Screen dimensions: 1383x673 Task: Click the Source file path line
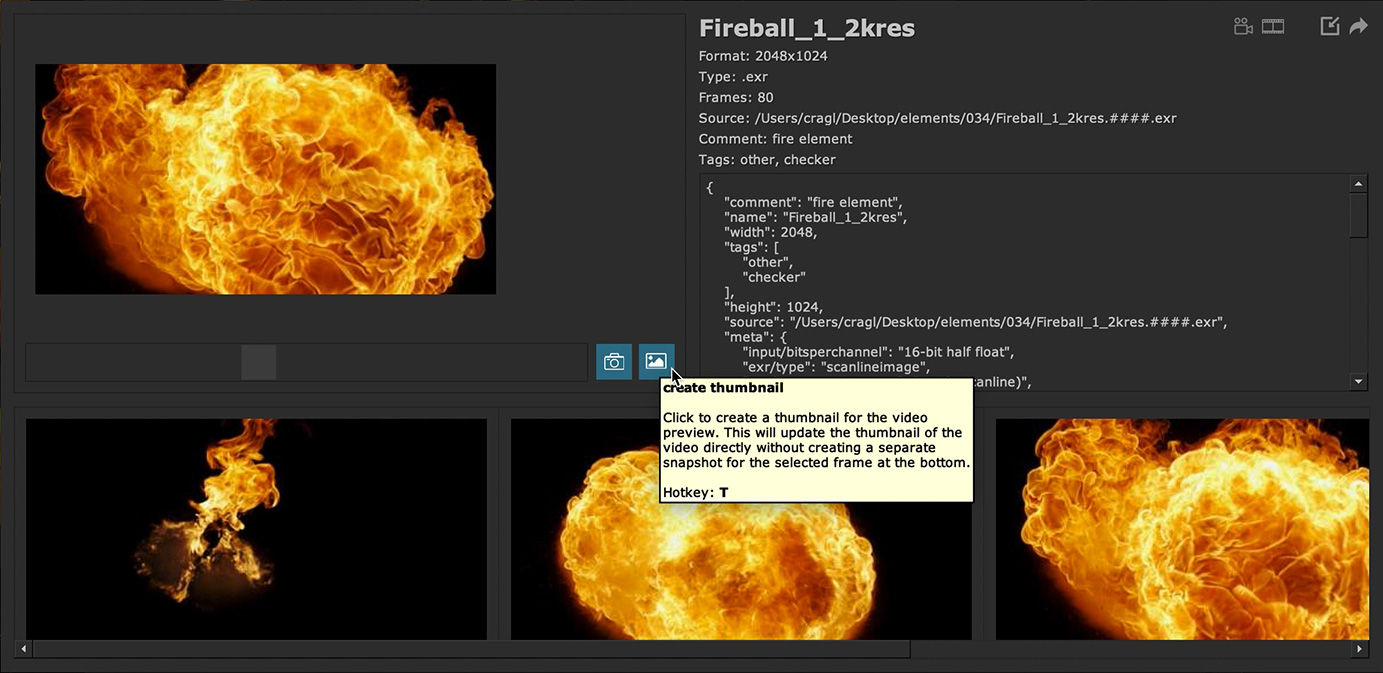click(937, 118)
